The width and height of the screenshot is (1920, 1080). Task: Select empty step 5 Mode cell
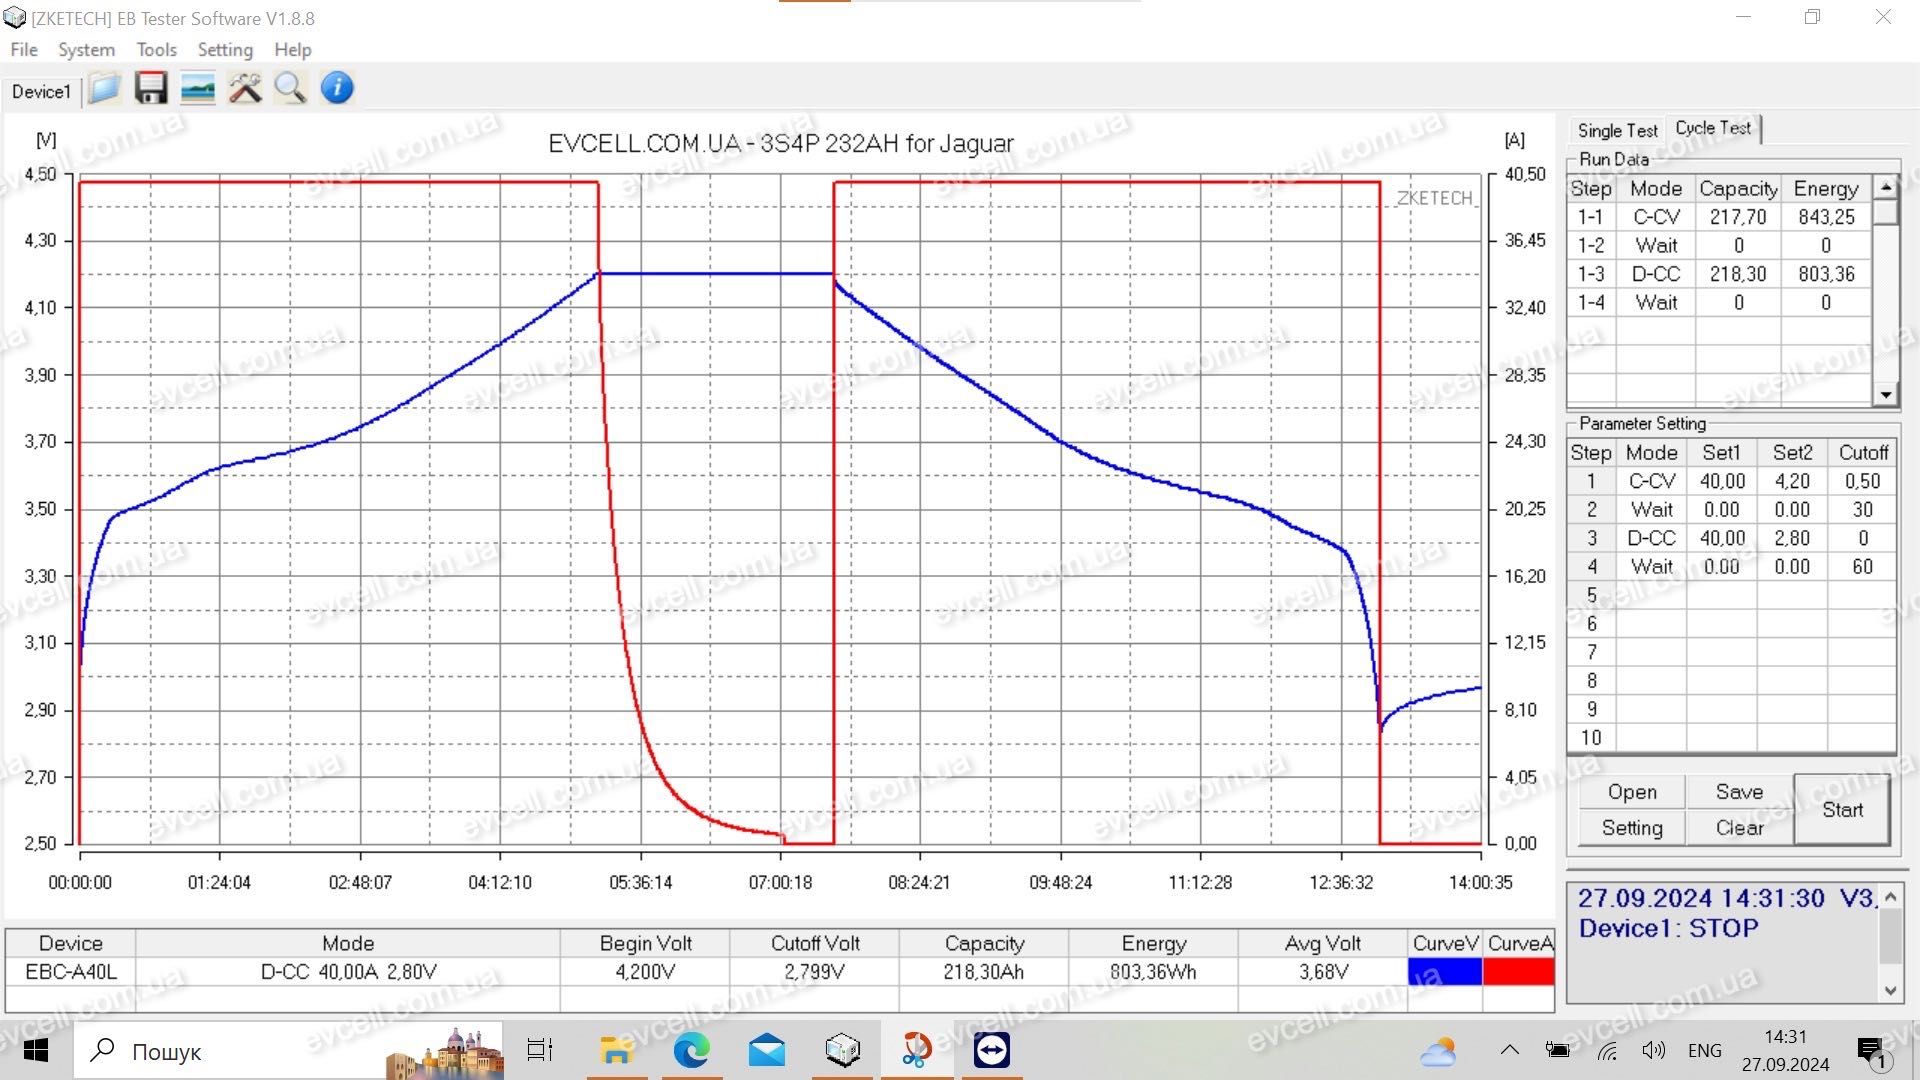(1651, 595)
